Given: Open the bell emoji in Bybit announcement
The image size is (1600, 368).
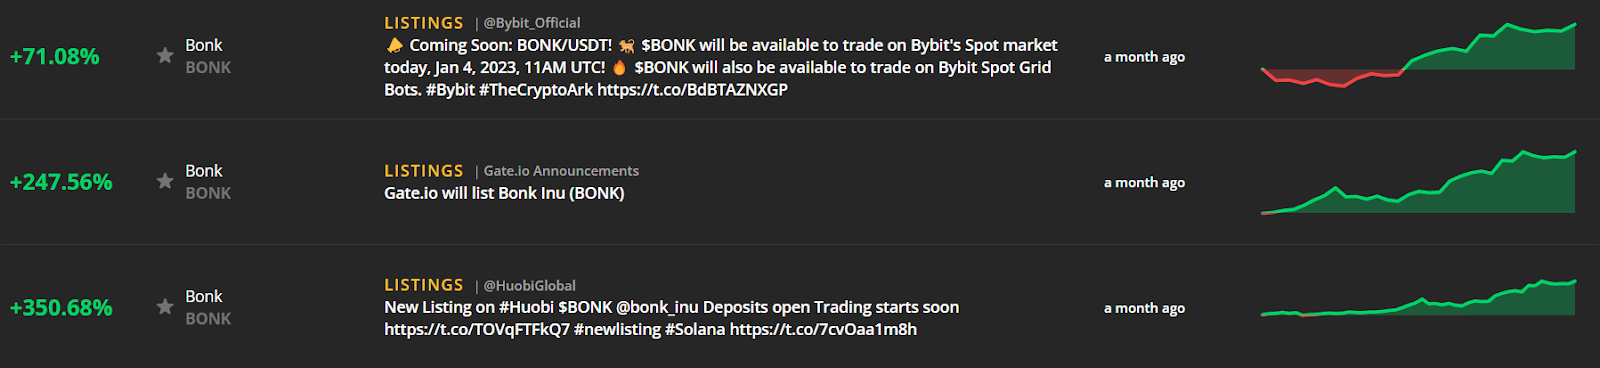Looking at the screenshot, I should coord(395,45).
